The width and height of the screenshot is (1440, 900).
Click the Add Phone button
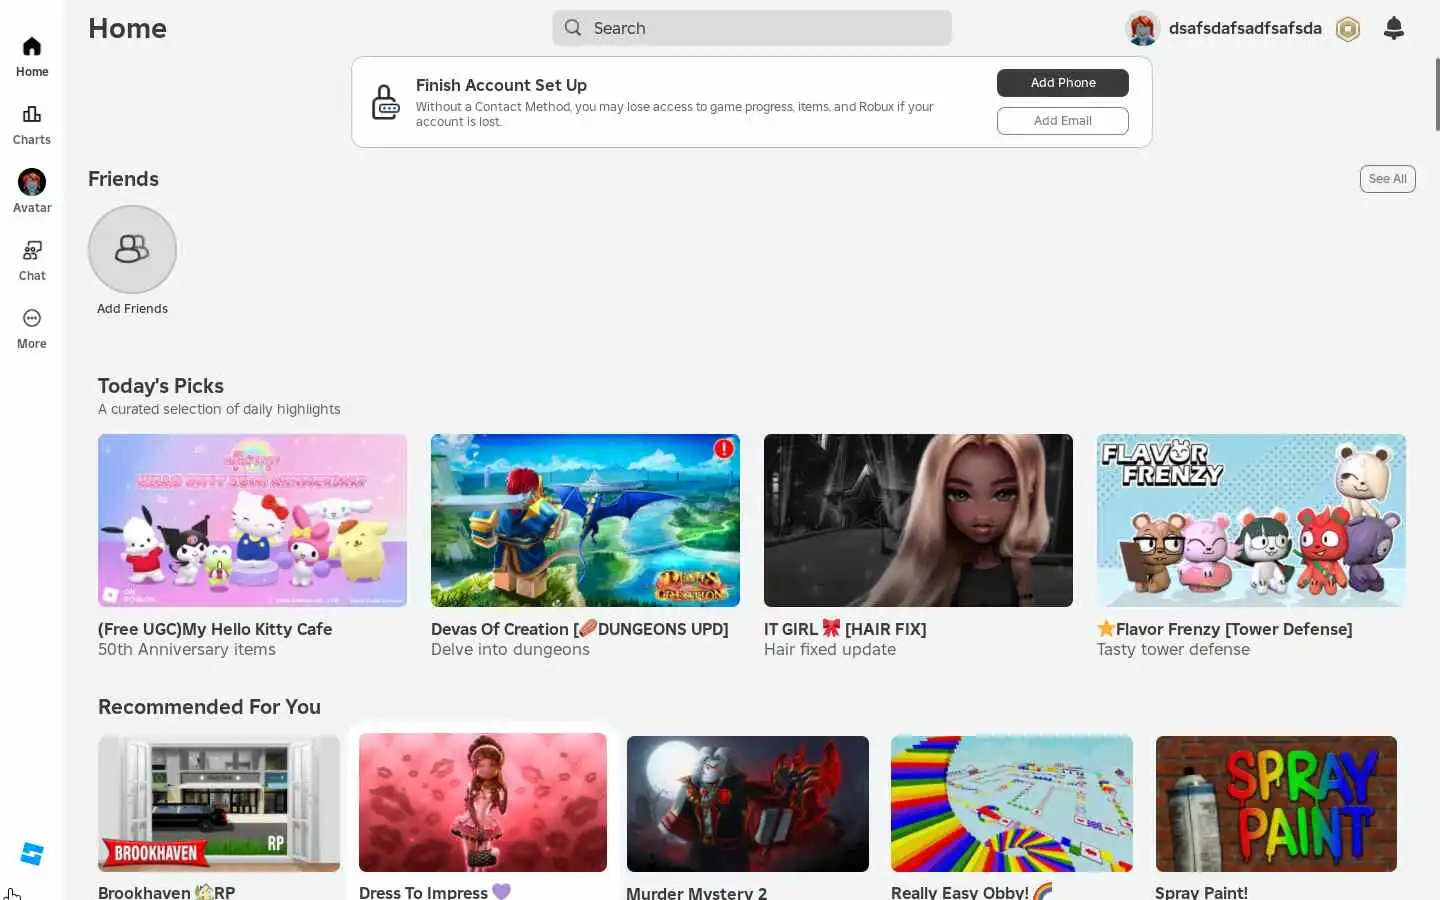(1063, 83)
